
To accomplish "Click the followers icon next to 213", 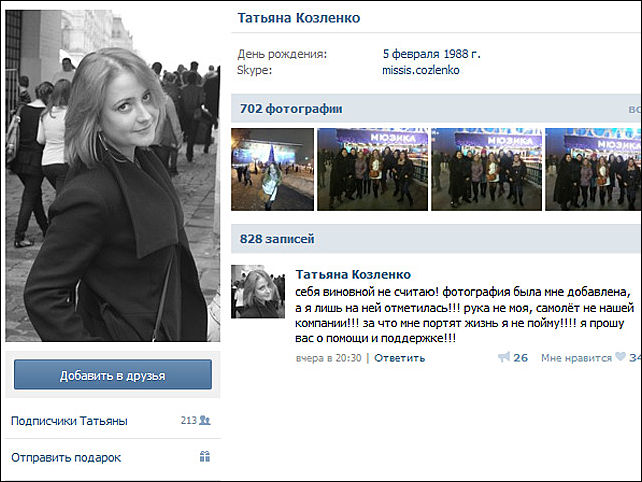I will 204,421.
